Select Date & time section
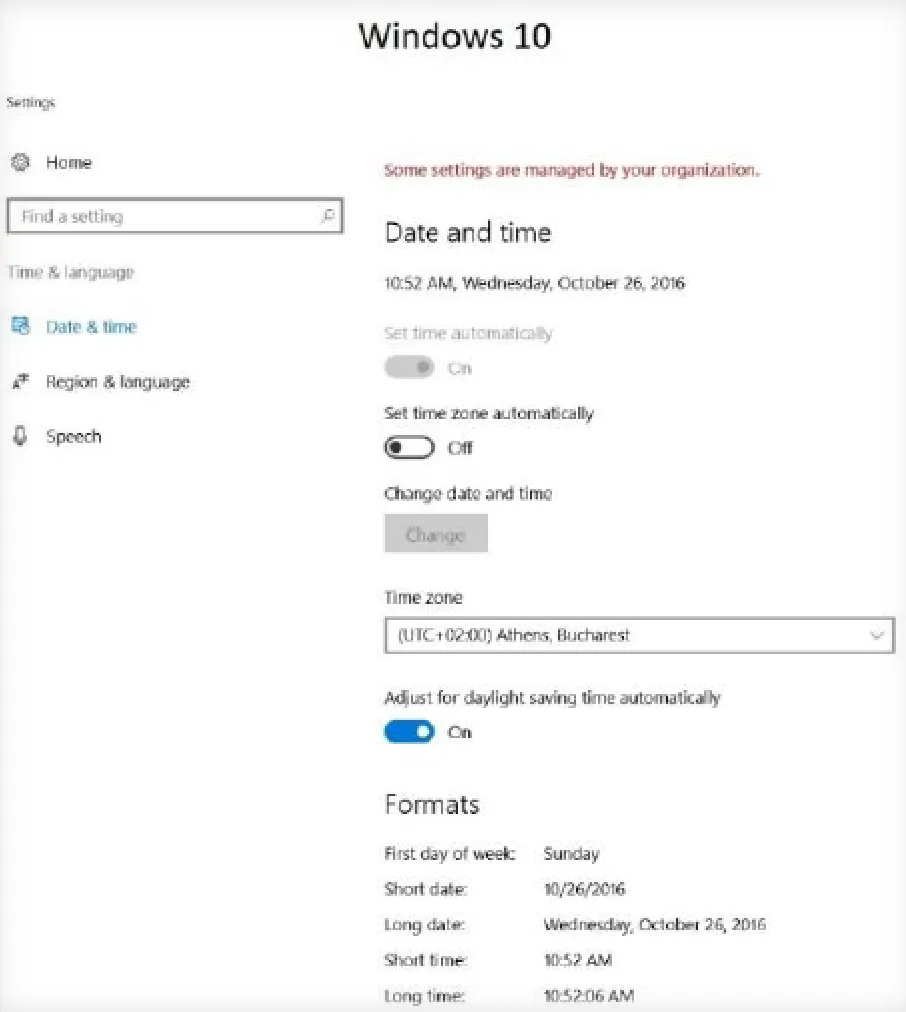Viewport: 906px width, 1012px height. coord(91,327)
